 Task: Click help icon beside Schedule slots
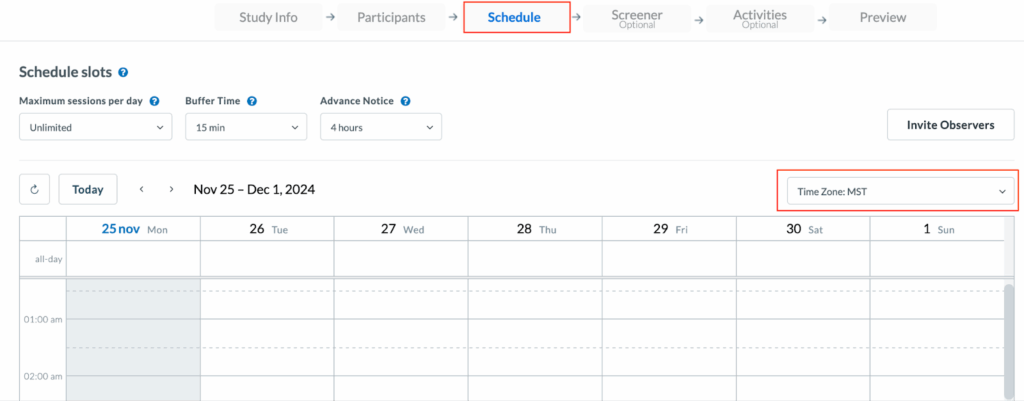click(x=123, y=73)
